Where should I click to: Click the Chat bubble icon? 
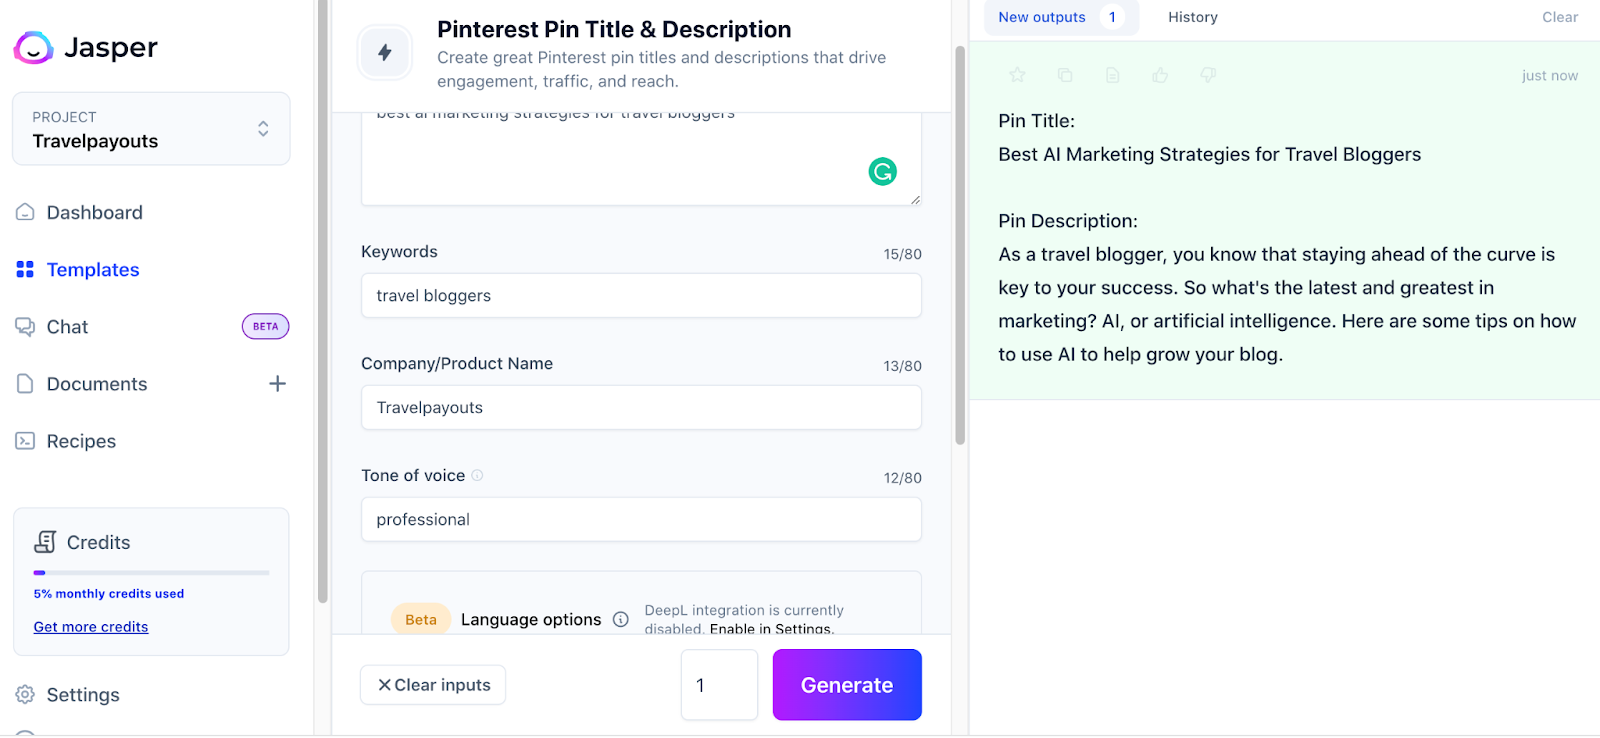(25, 326)
